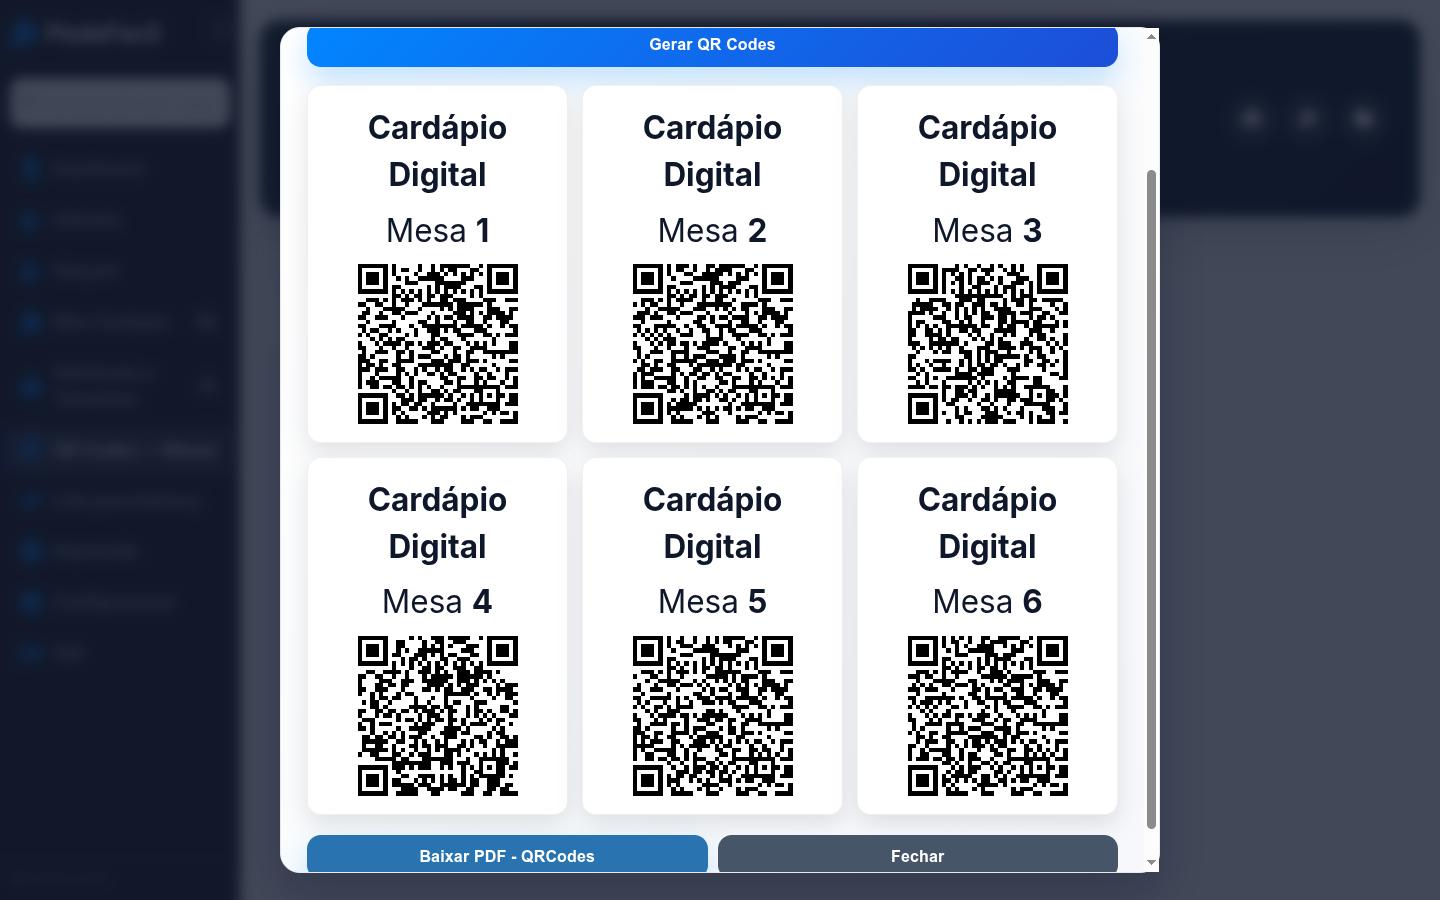The width and height of the screenshot is (1440, 900).
Task: Click the "Mesa 5" label
Action: point(712,601)
